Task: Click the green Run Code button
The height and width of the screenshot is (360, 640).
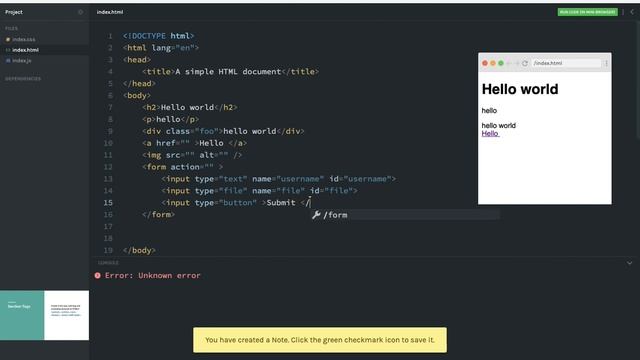Action: point(587,12)
